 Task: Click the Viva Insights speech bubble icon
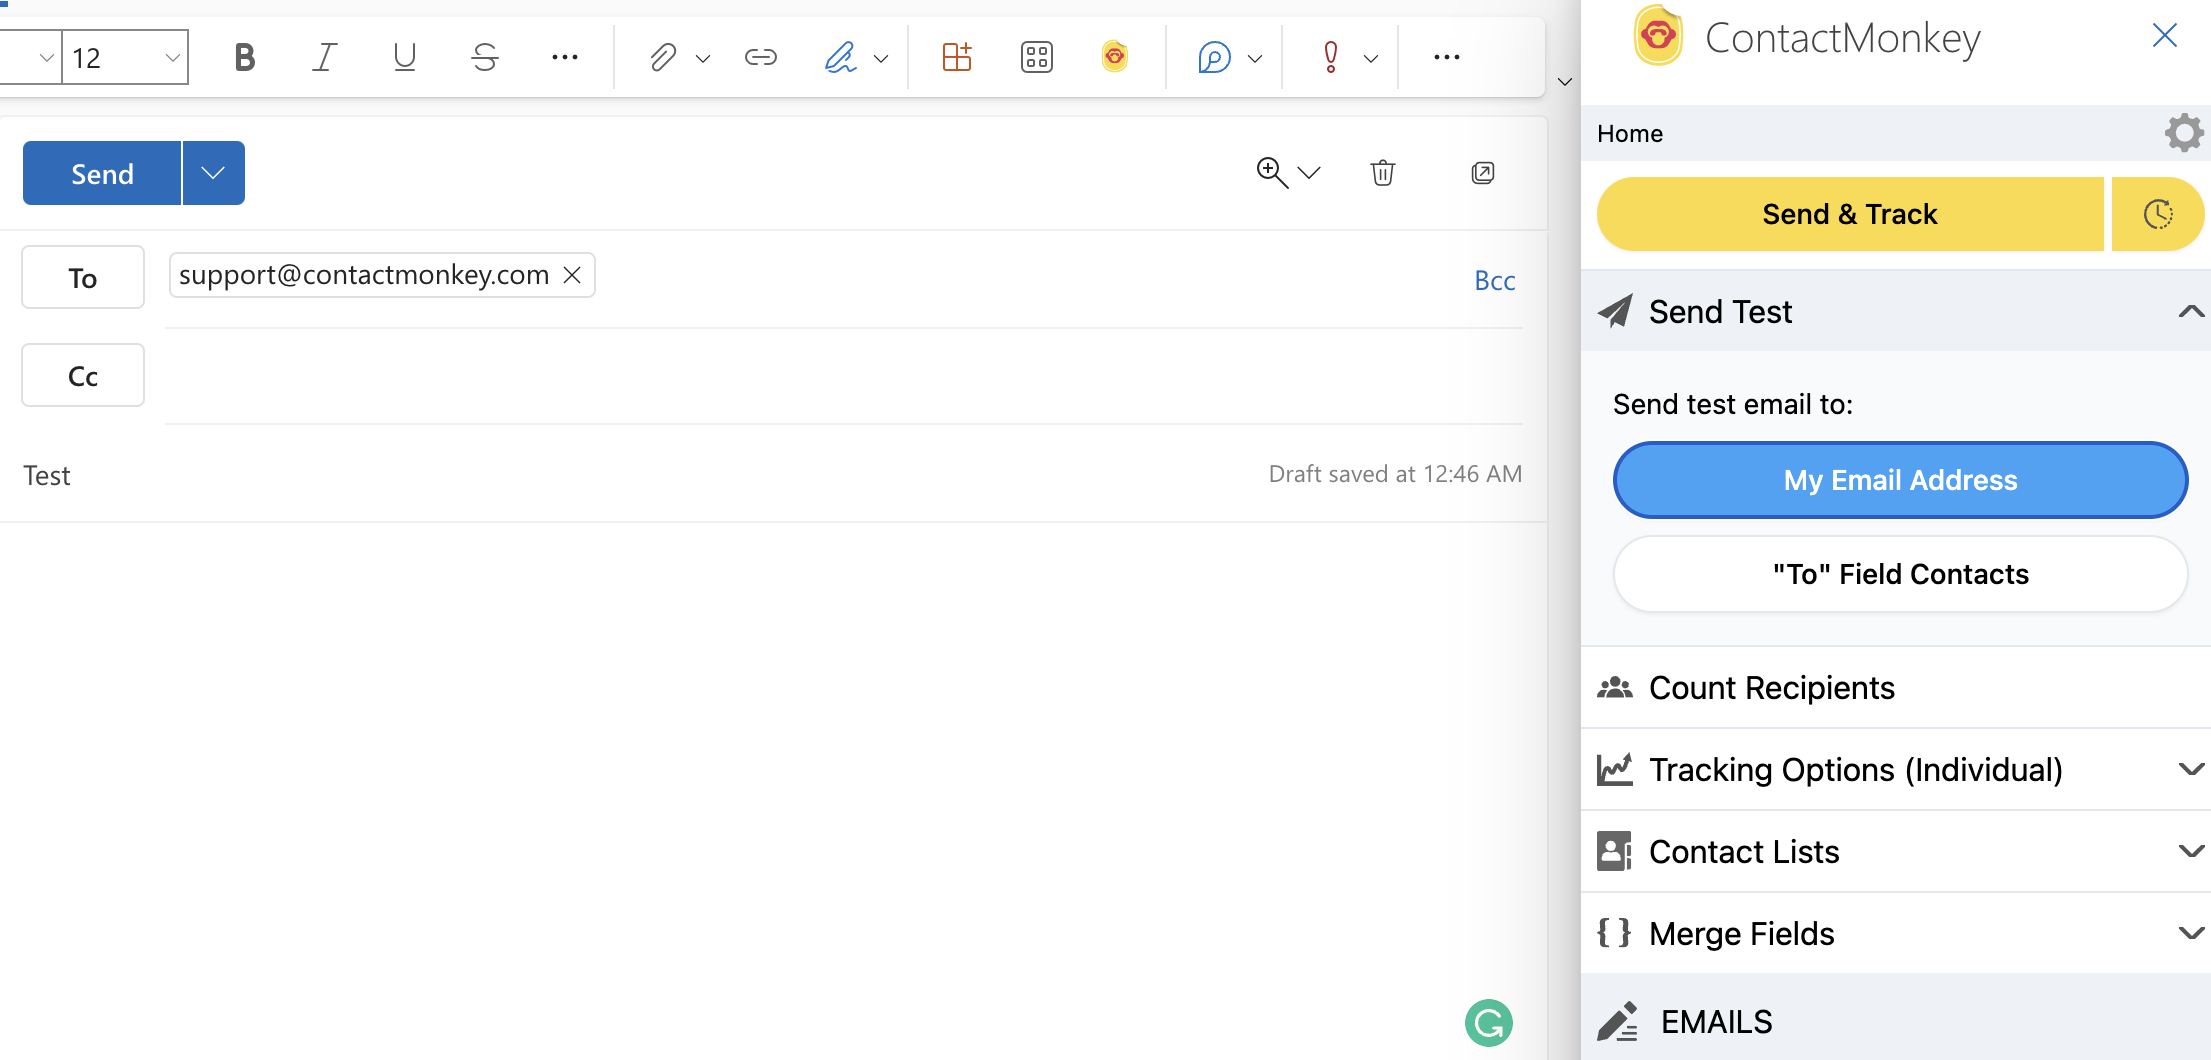coord(1213,57)
